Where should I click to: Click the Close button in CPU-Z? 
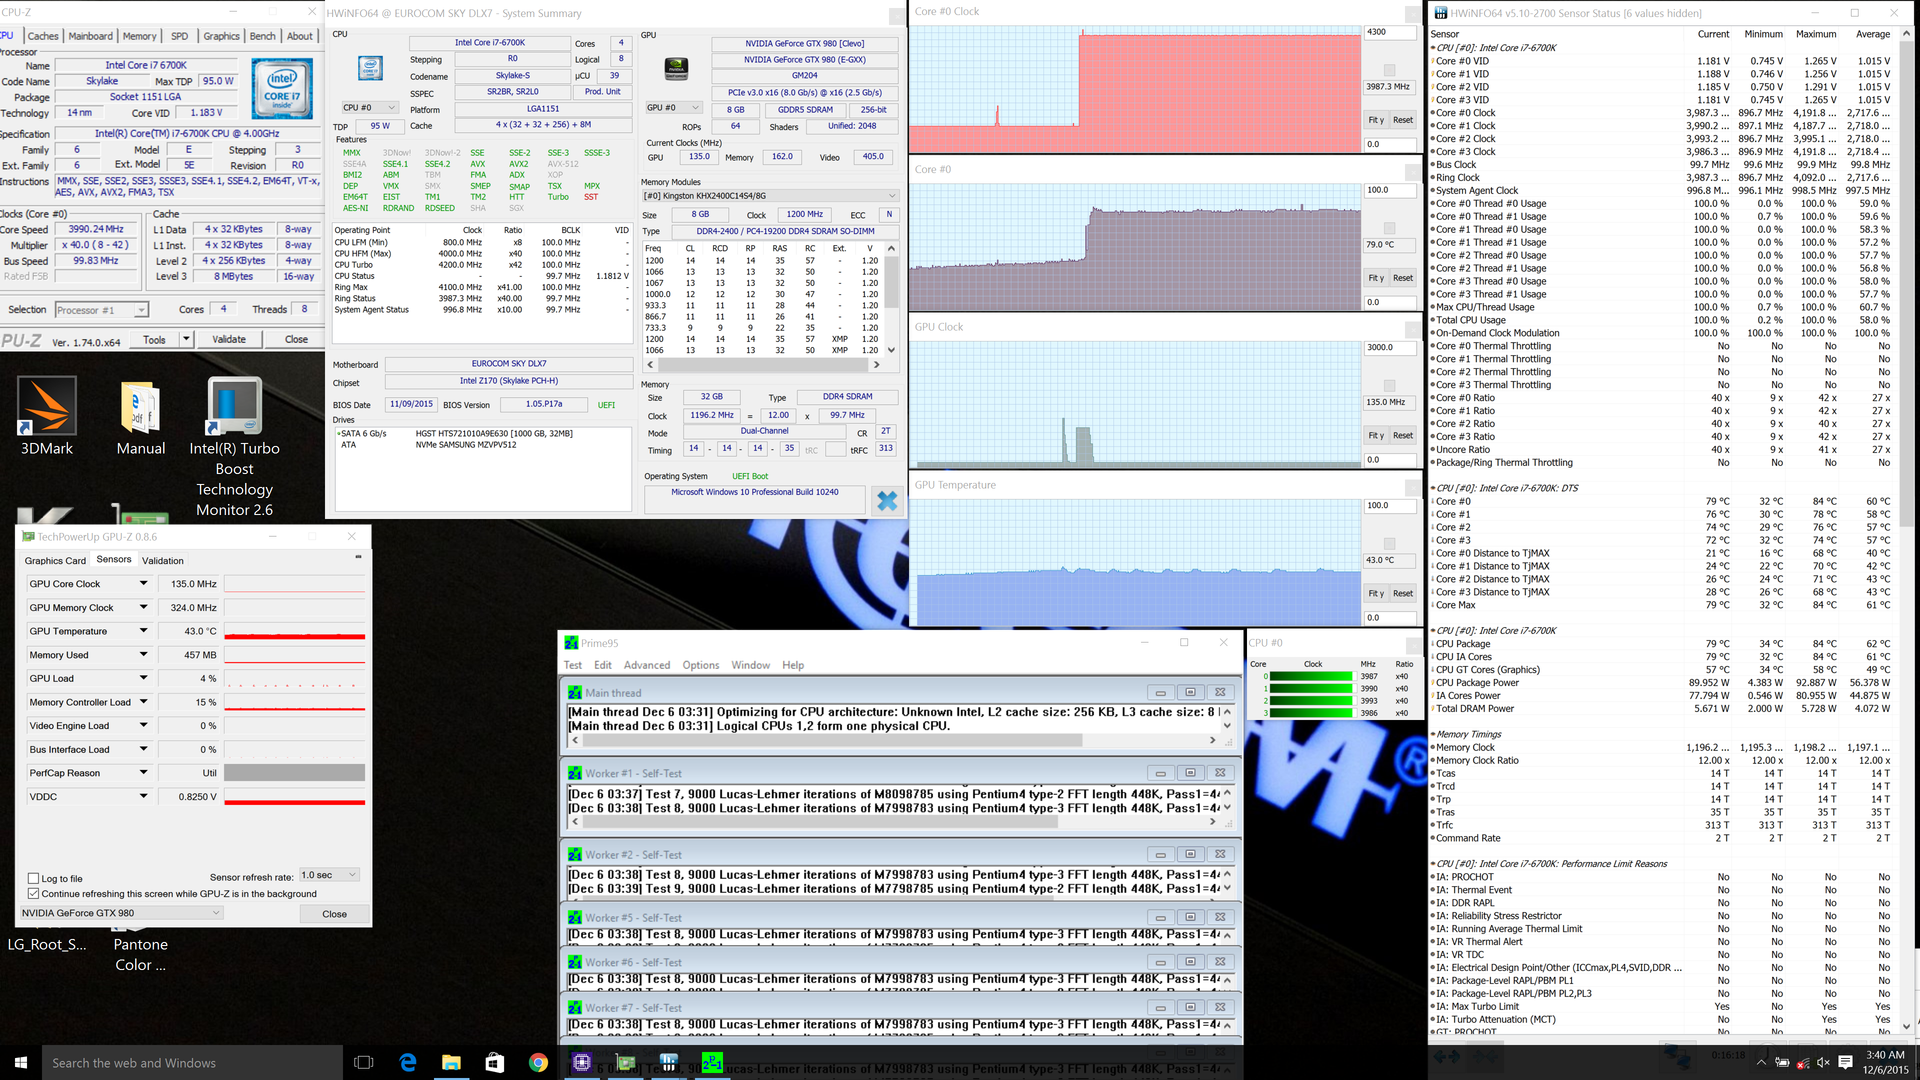point(296,339)
